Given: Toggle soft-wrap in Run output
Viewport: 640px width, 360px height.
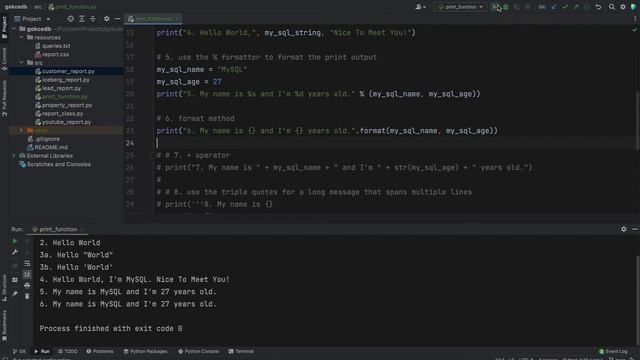Looking at the screenshot, I should (x=27, y=264).
